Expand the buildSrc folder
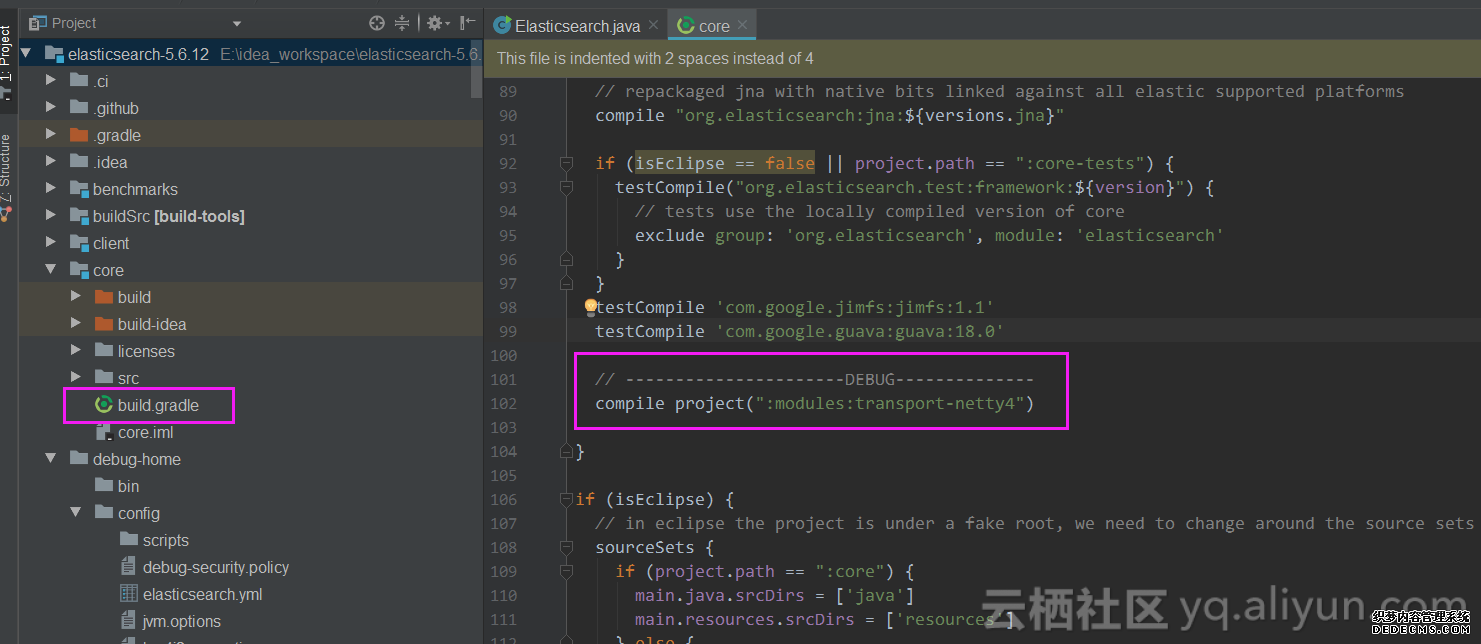 pos(51,216)
